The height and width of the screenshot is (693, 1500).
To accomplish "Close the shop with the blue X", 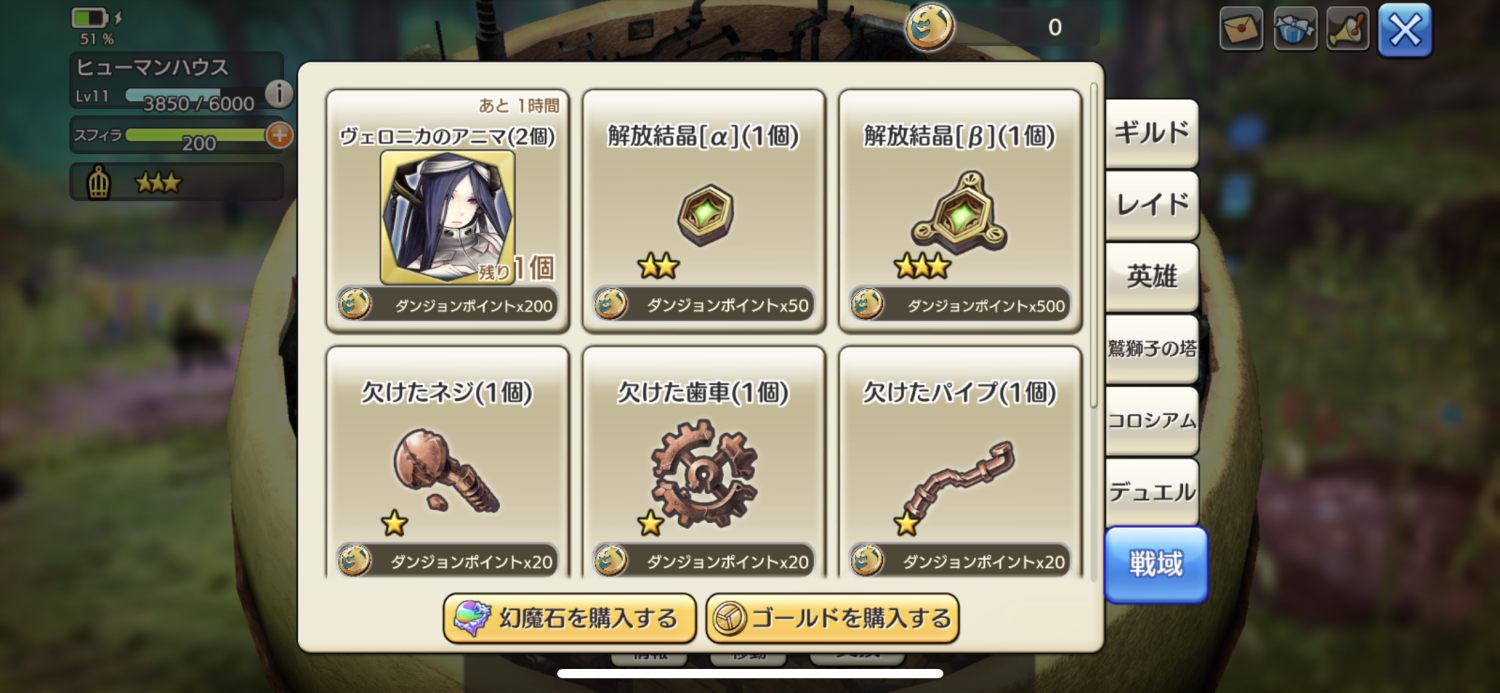I will 1405,30.
